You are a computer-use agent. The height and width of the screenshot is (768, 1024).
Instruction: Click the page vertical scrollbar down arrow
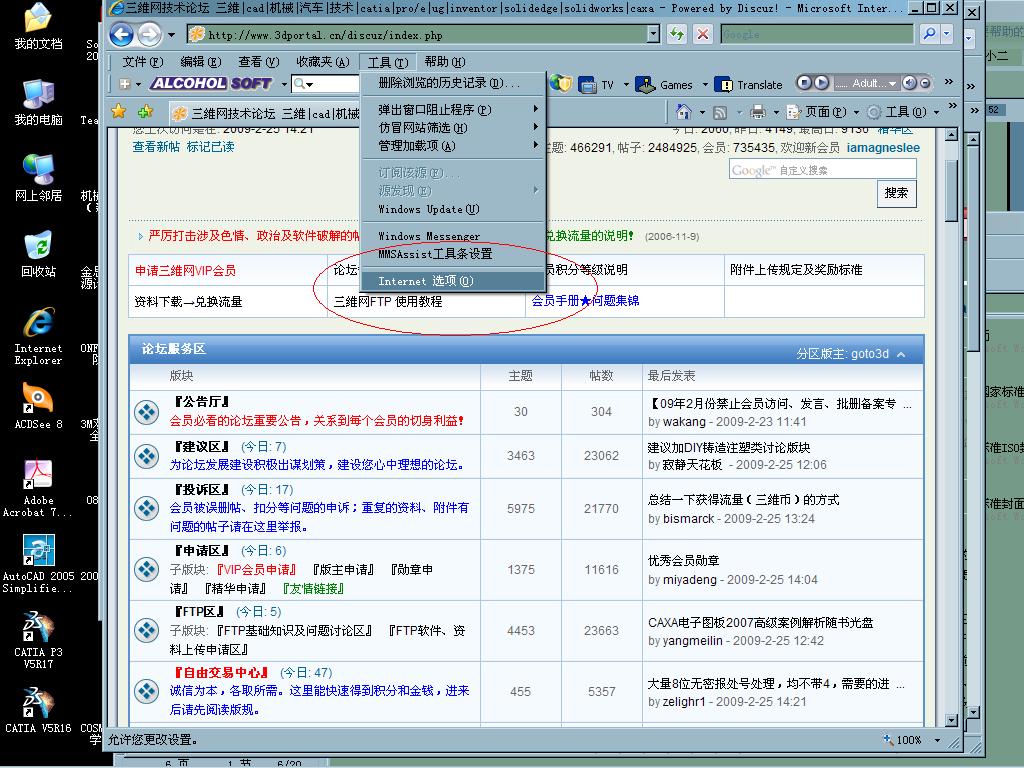click(x=951, y=720)
